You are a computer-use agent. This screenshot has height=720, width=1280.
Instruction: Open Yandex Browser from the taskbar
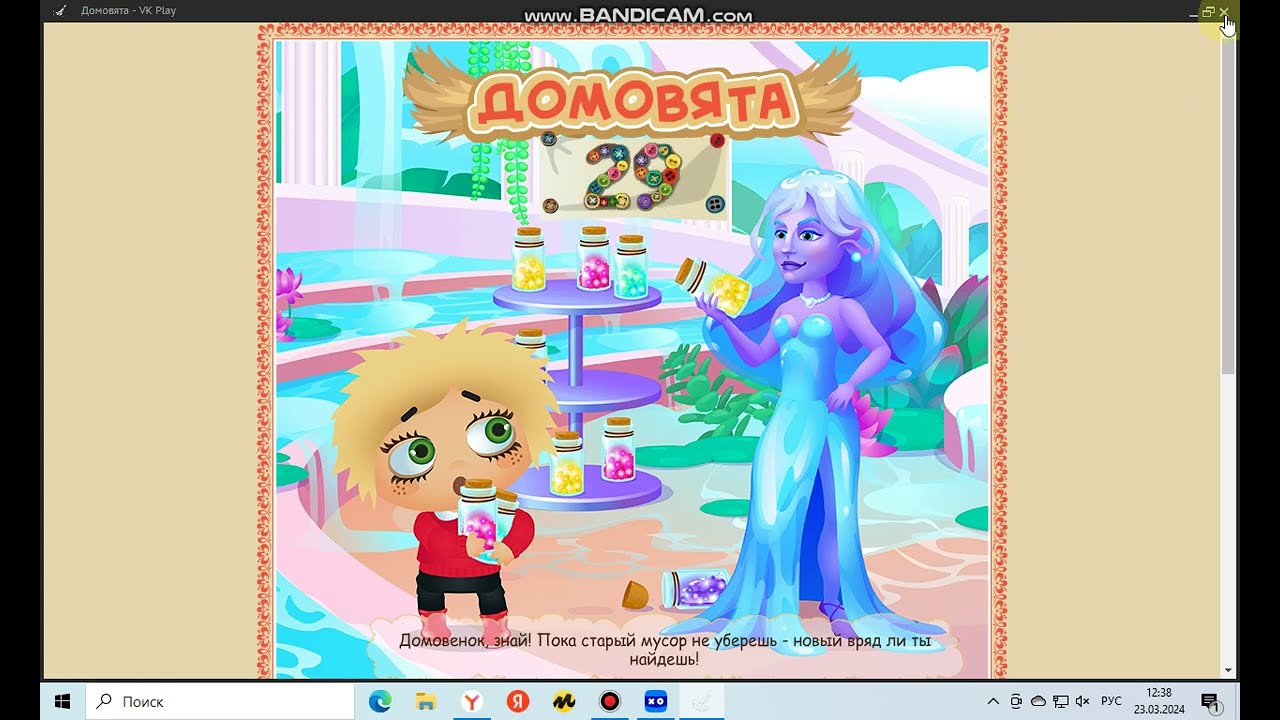472,701
